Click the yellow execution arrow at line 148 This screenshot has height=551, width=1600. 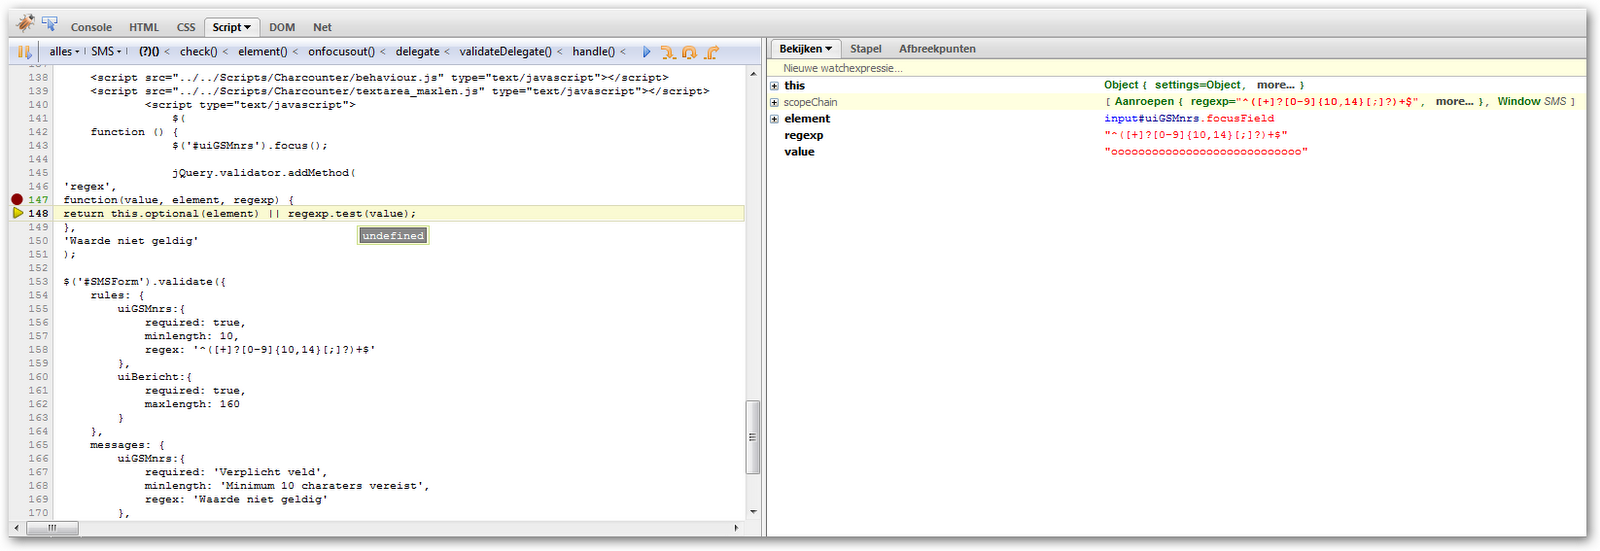pyautogui.click(x=18, y=213)
